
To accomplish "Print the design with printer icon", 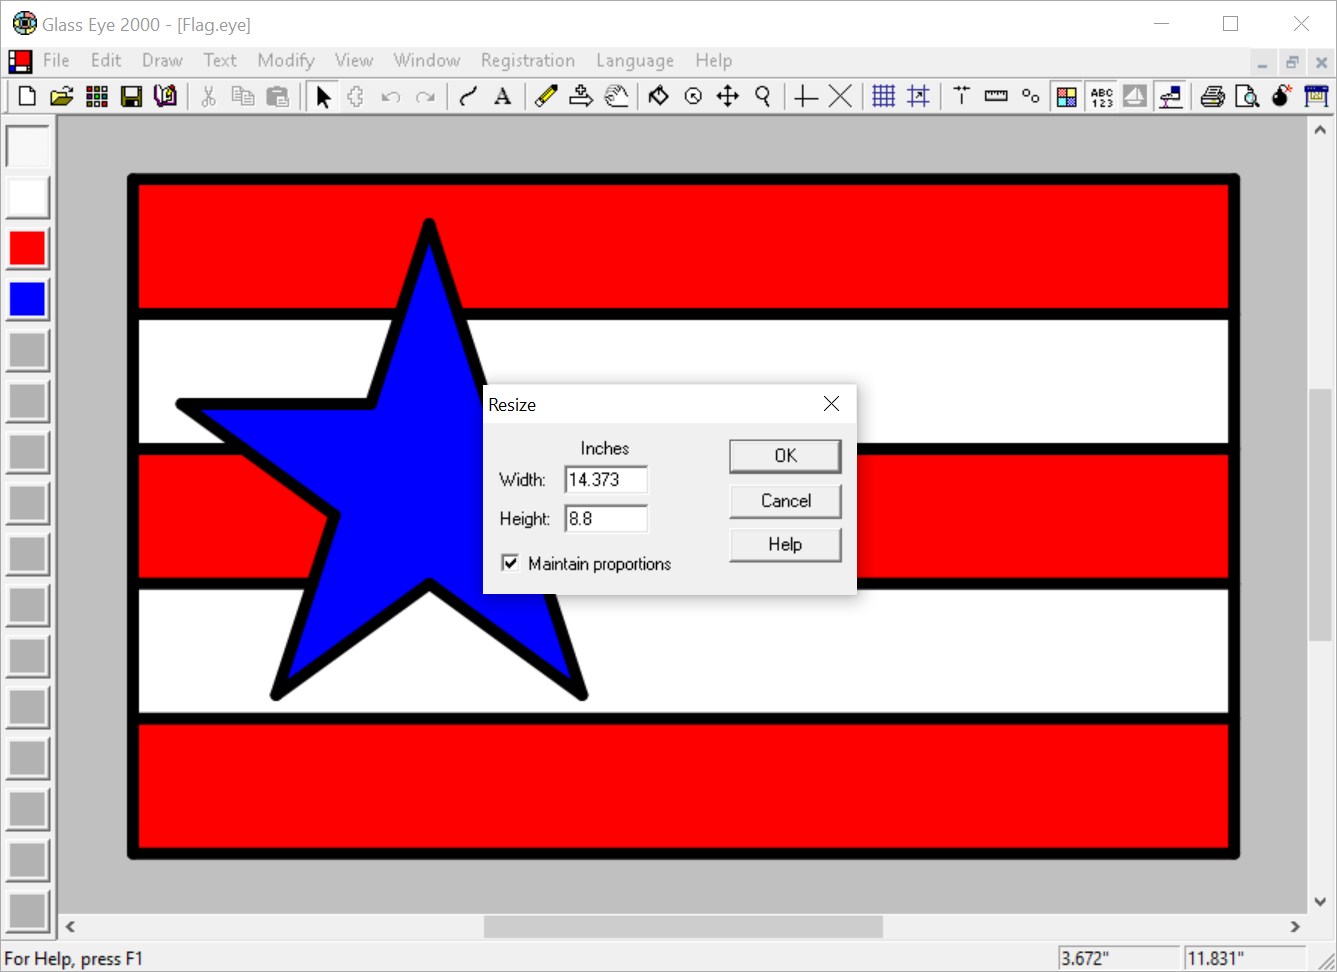I will [1213, 96].
